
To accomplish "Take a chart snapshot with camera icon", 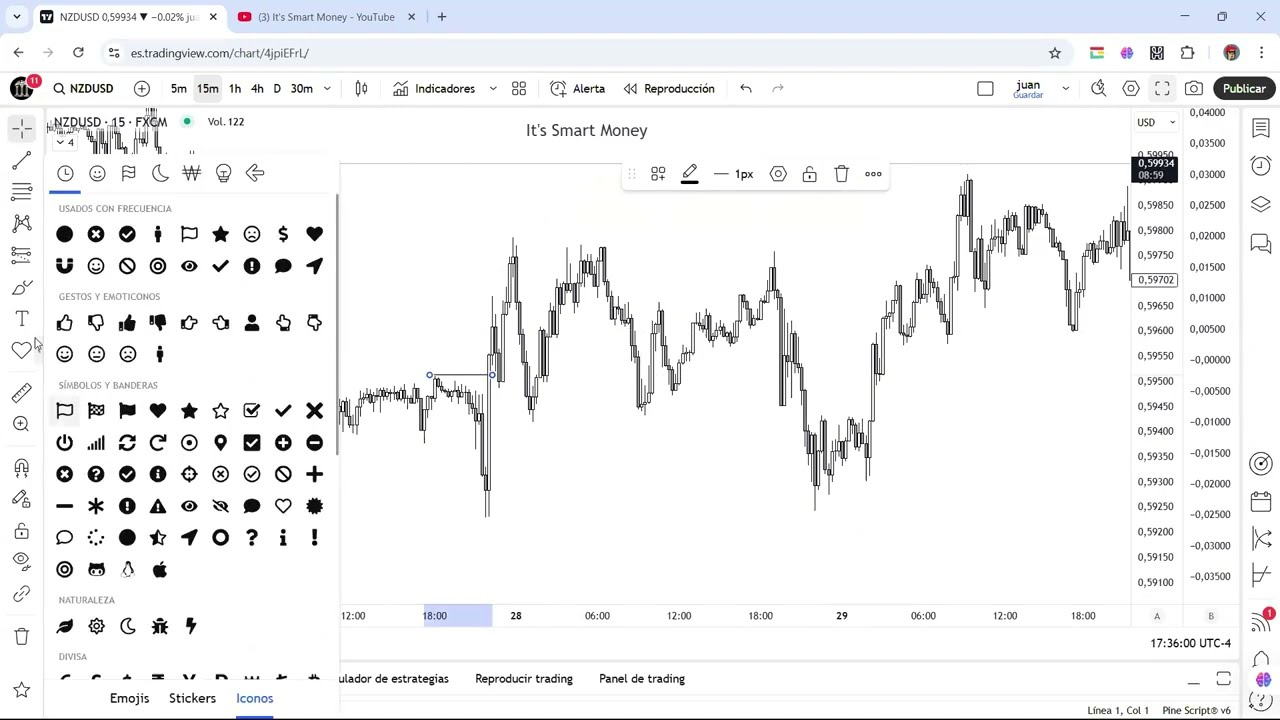I will 1194,88.
